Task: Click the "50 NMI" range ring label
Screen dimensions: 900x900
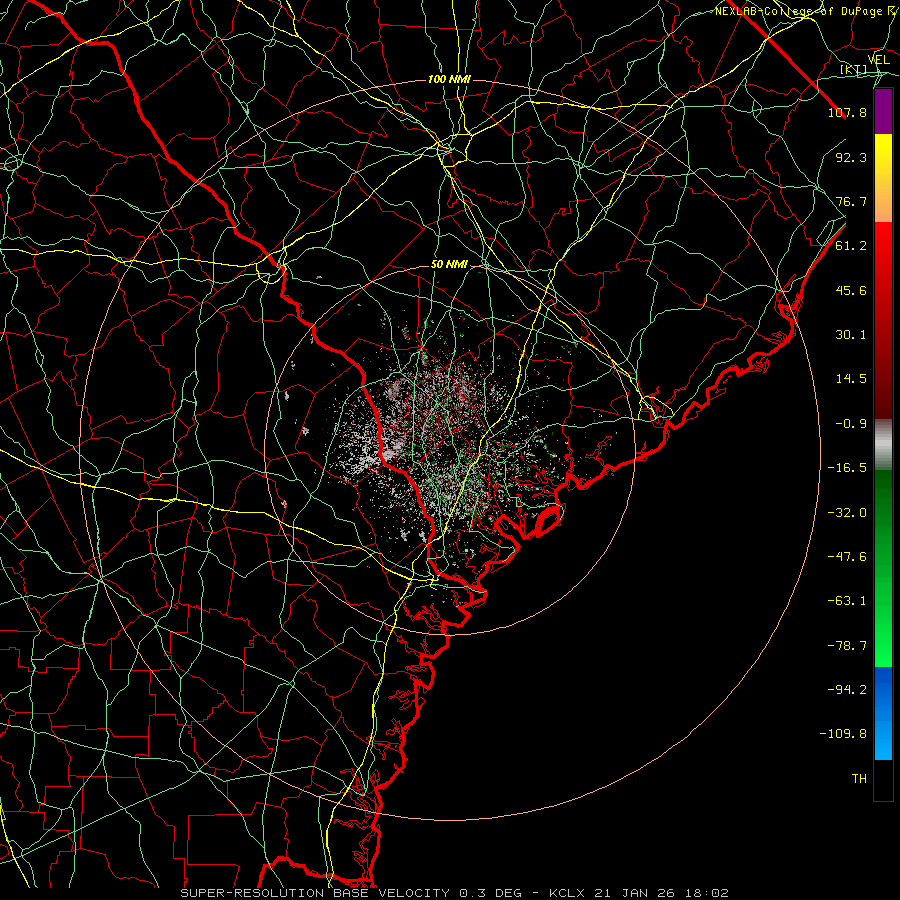Action: coord(449,265)
